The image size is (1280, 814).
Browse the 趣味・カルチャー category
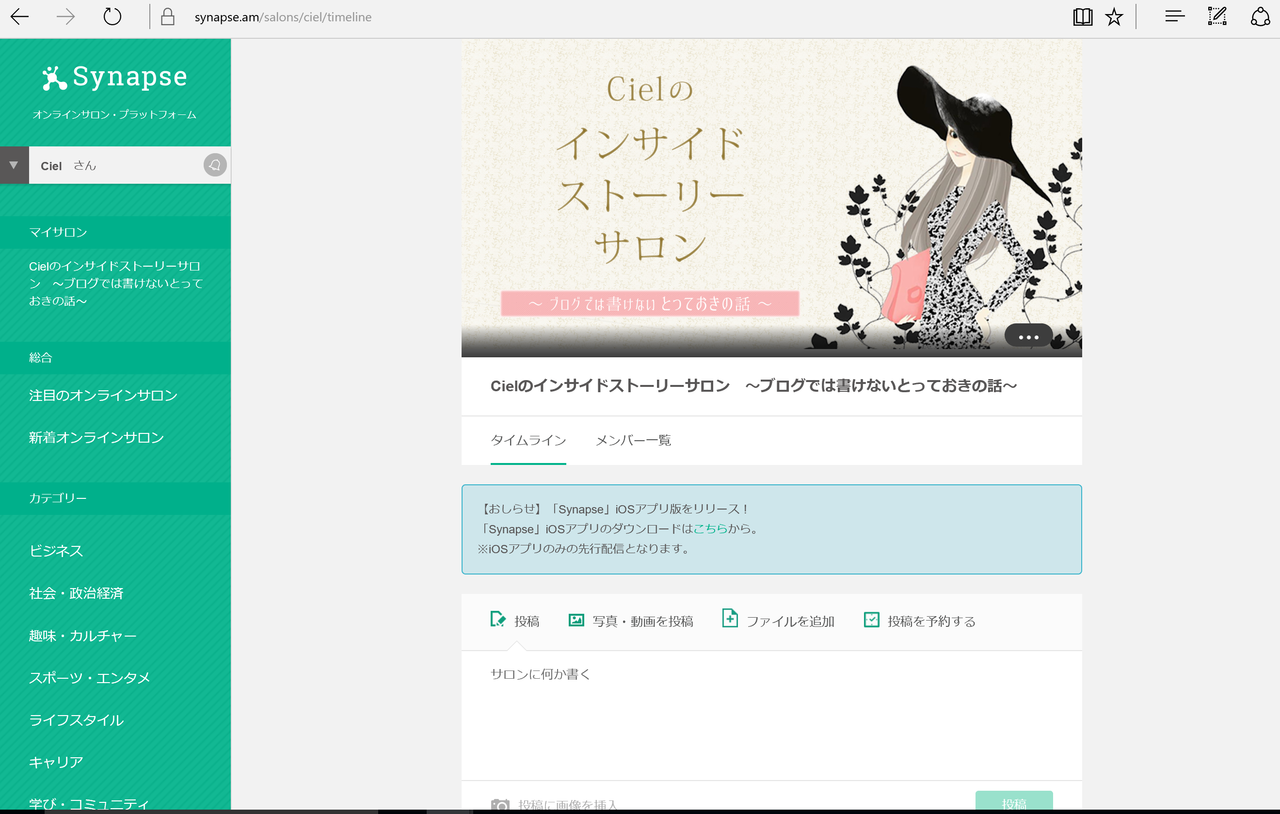(x=83, y=635)
